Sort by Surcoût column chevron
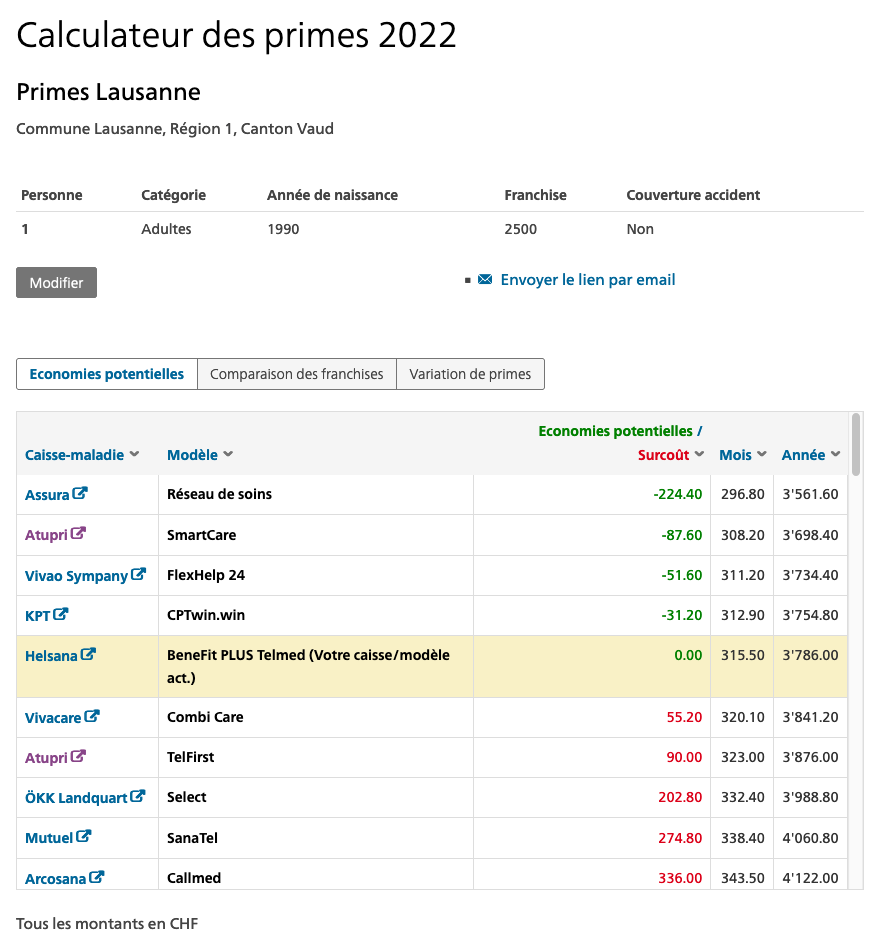The width and height of the screenshot is (875, 946). [699, 454]
